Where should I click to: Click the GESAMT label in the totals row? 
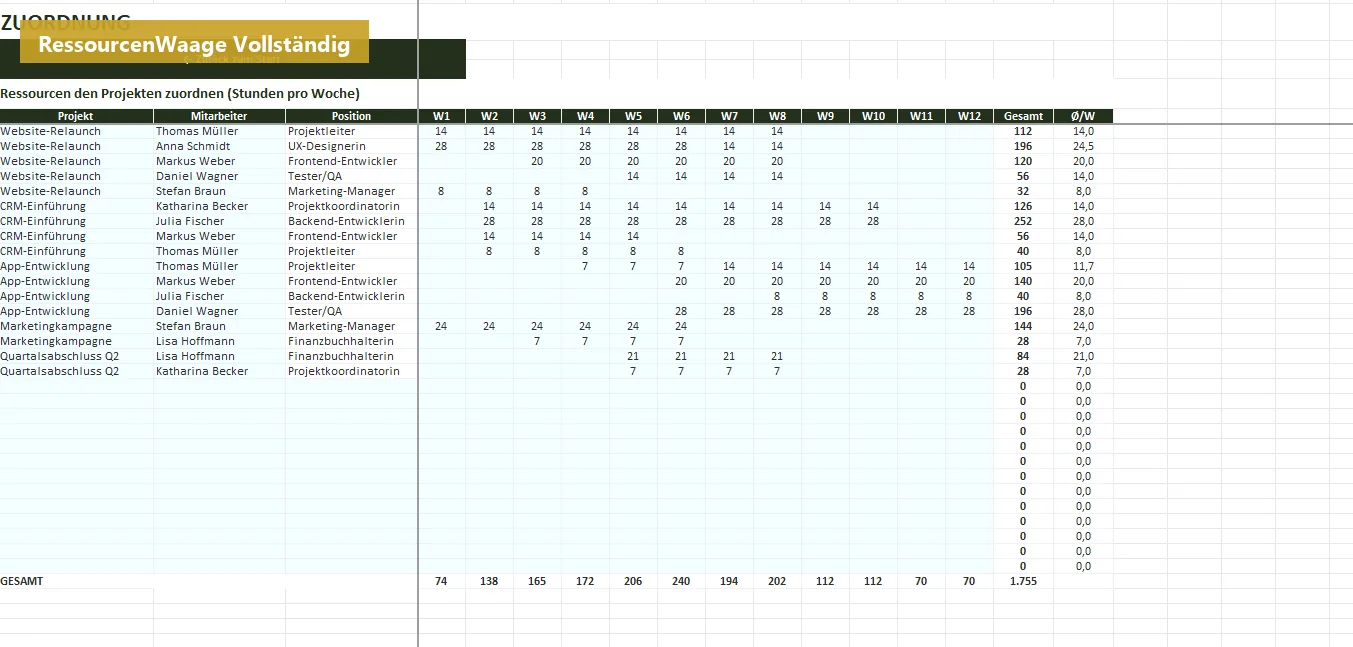tap(22, 581)
